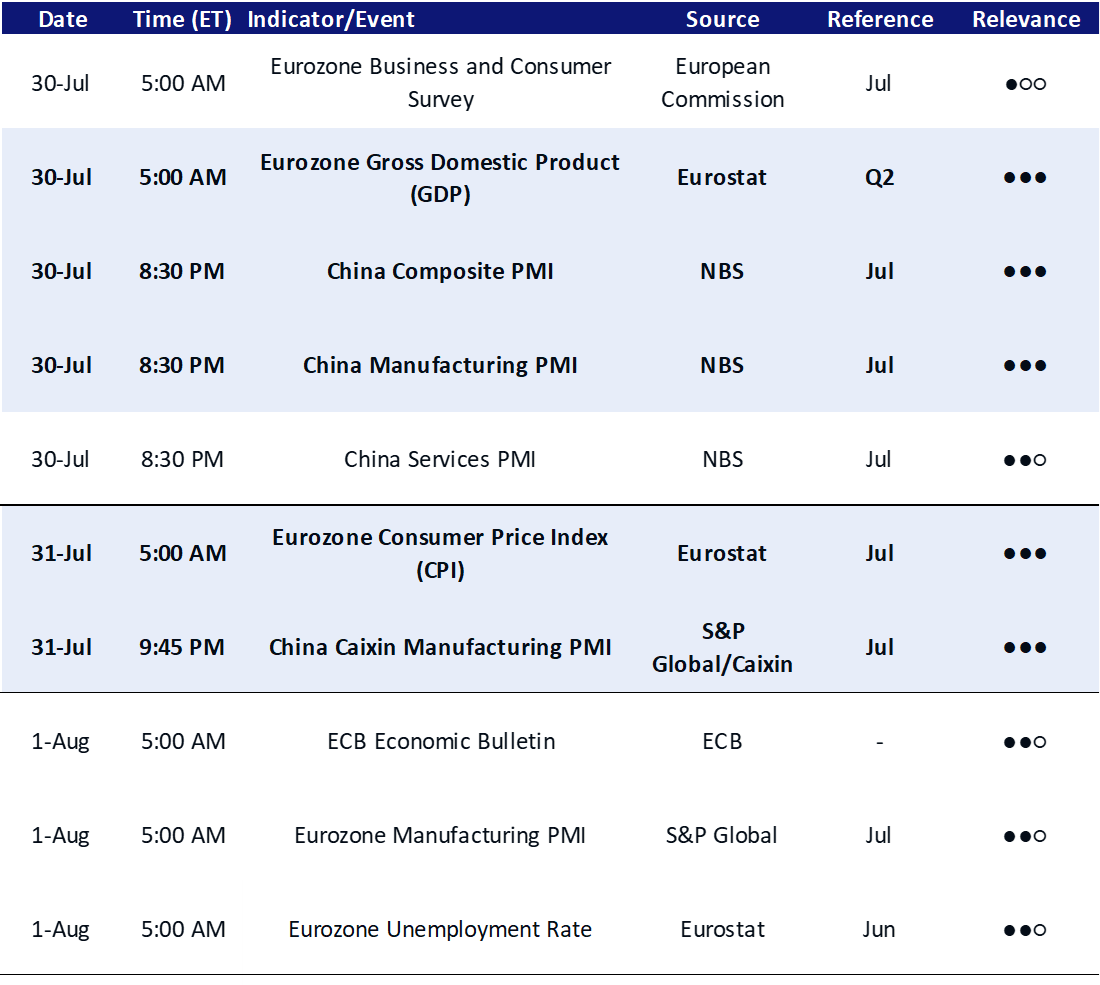Click the Indicator/Event column header
The image size is (1100, 985).
coord(331,19)
